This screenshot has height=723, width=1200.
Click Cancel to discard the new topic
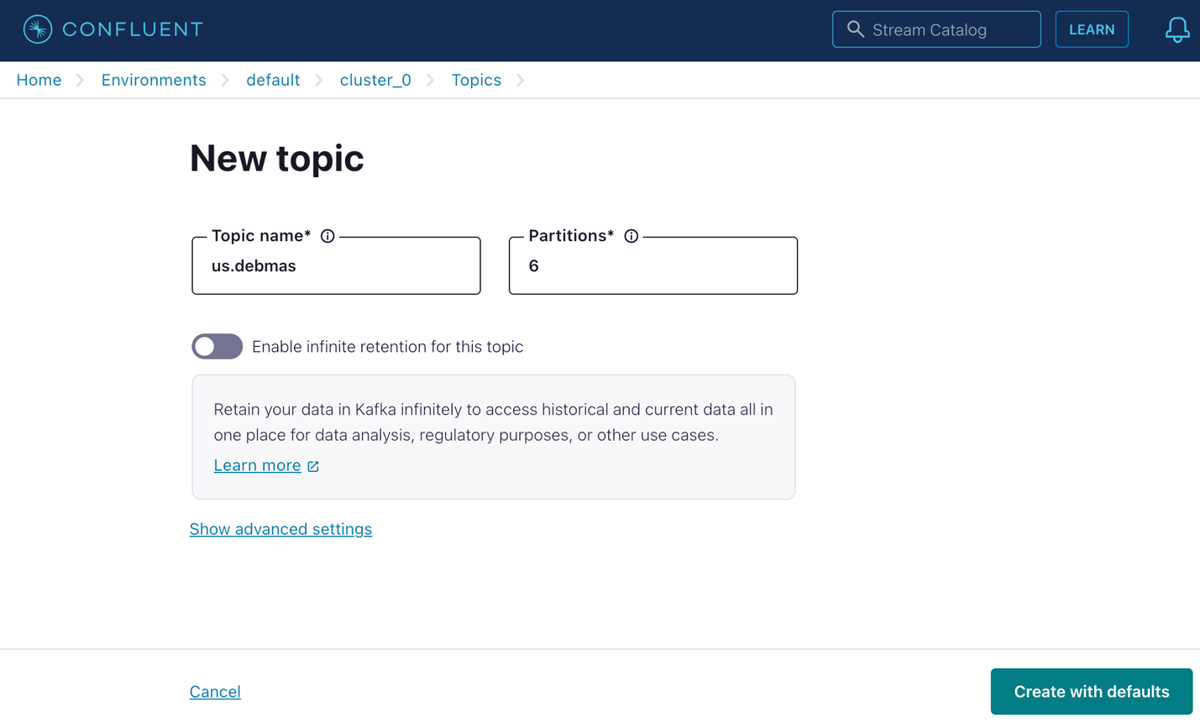(x=214, y=691)
